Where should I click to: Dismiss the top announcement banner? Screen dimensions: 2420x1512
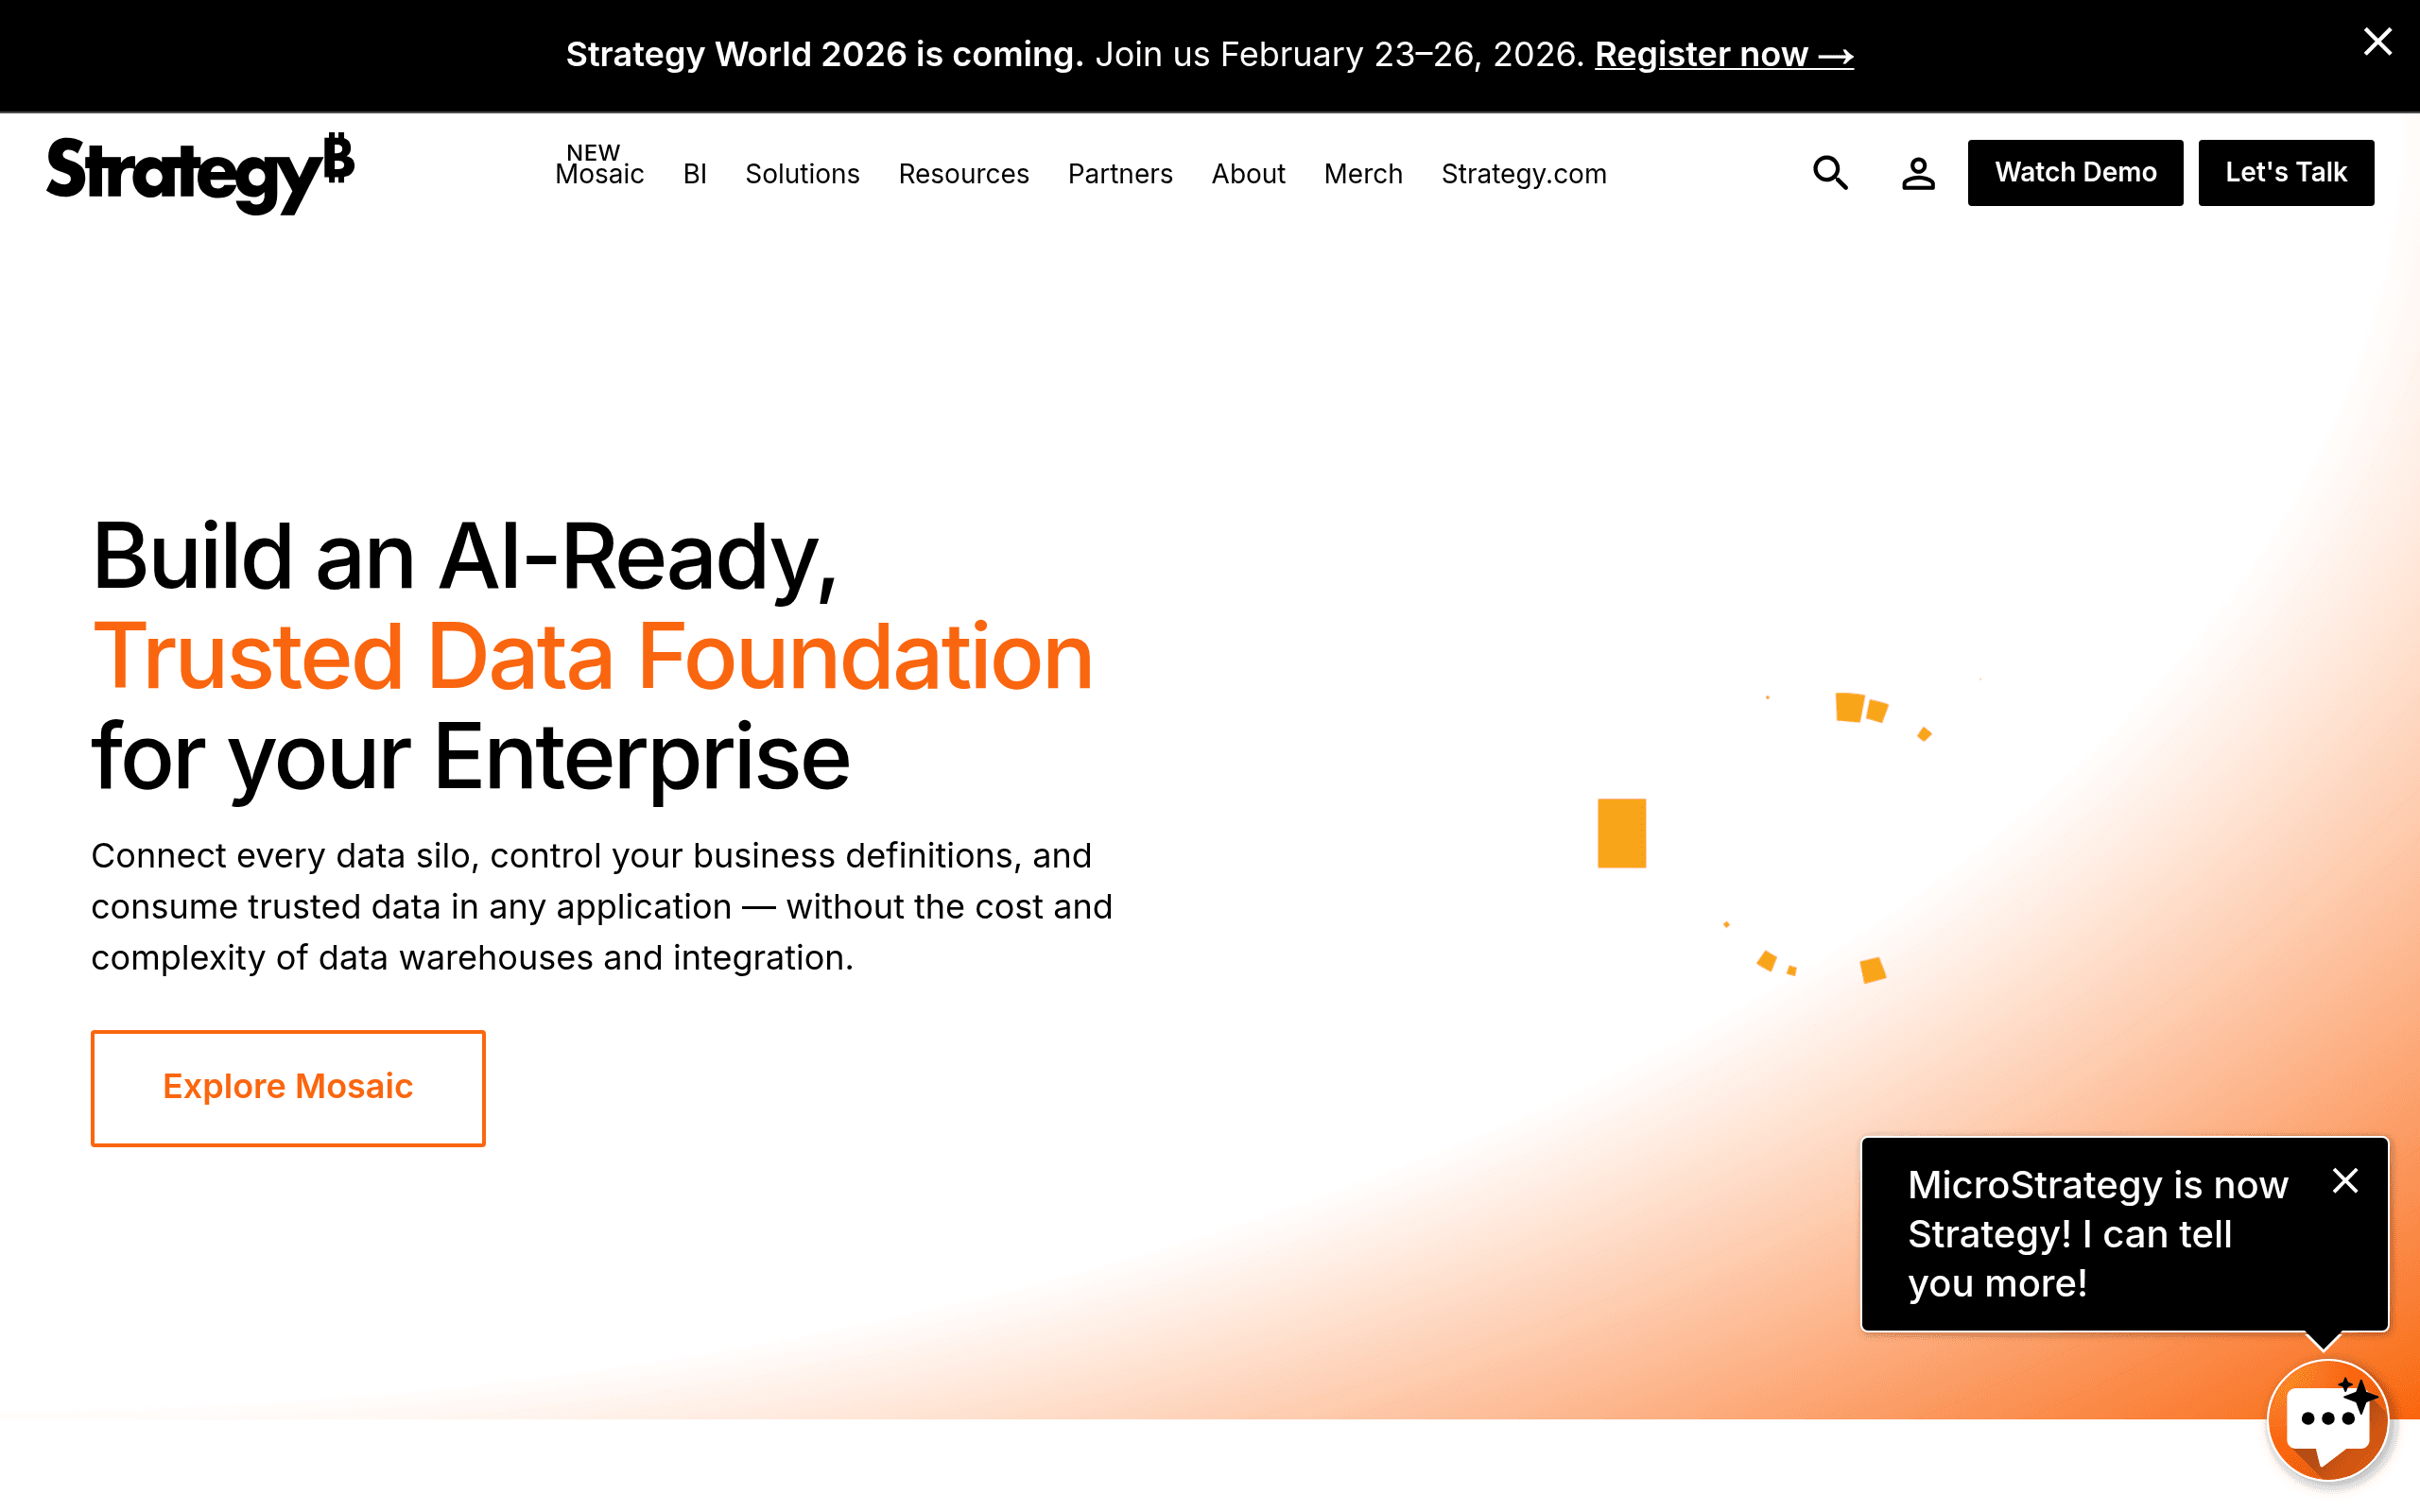(x=2377, y=42)
